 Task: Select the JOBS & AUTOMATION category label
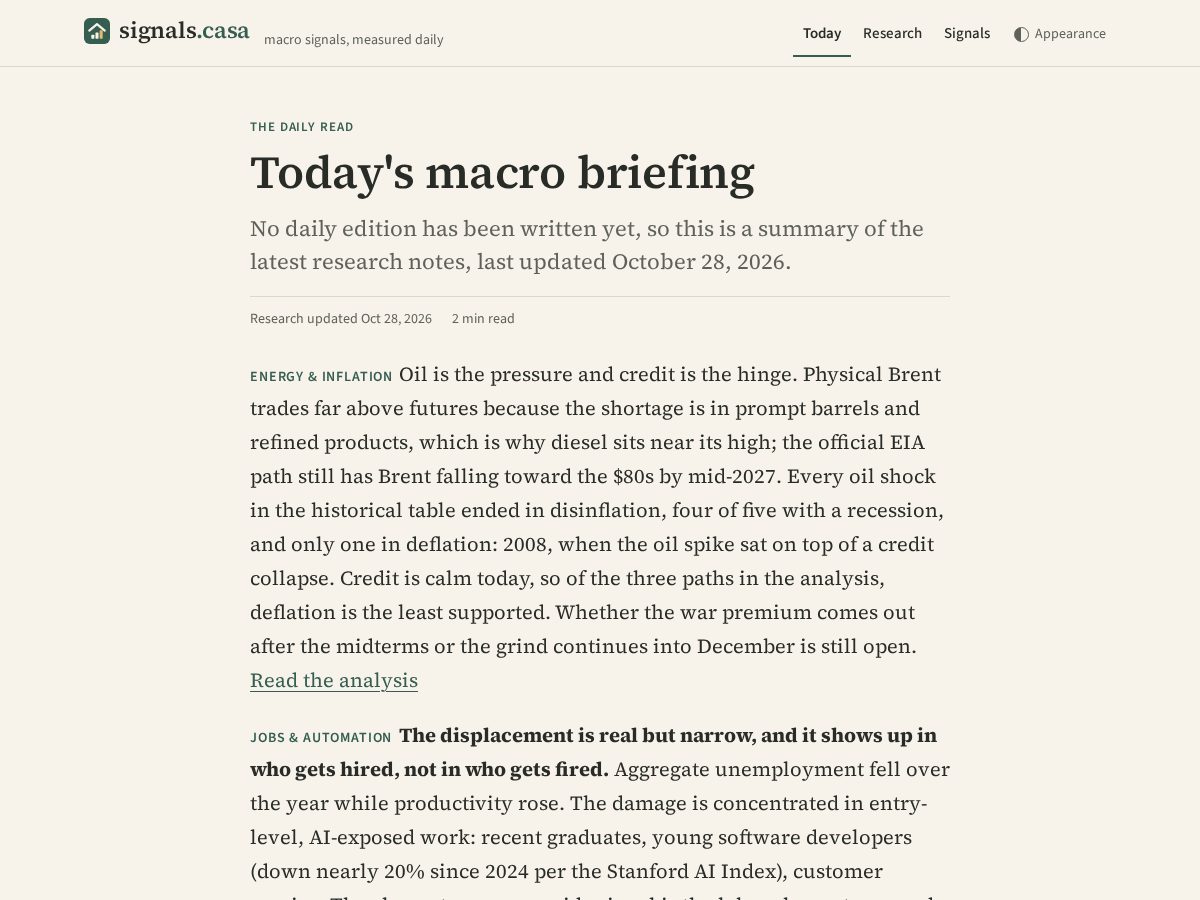tap(321, 738)
